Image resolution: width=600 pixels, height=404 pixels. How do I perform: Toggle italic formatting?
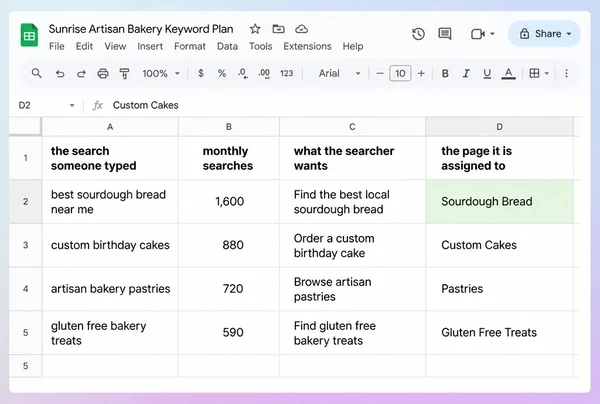click(x=466, y=73)
